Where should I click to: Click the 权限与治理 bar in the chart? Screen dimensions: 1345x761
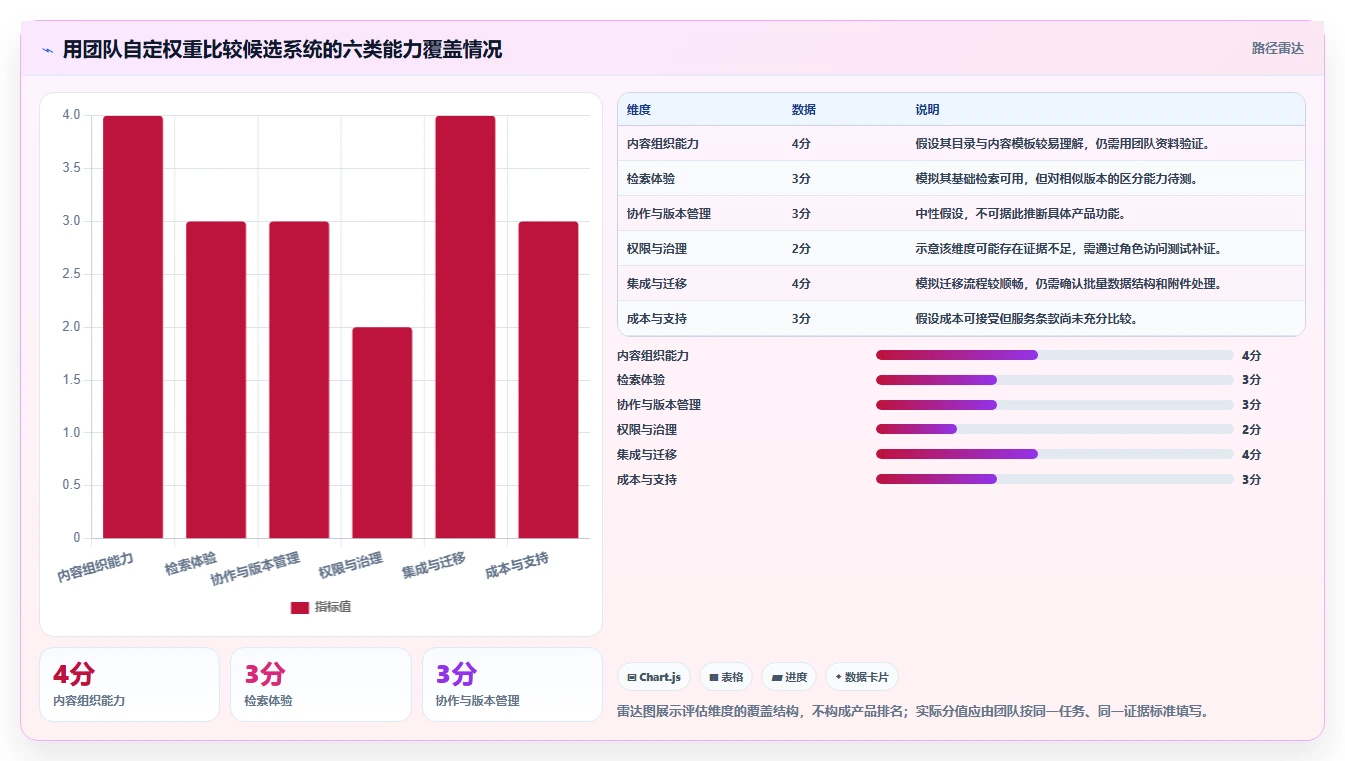(382, 433)
